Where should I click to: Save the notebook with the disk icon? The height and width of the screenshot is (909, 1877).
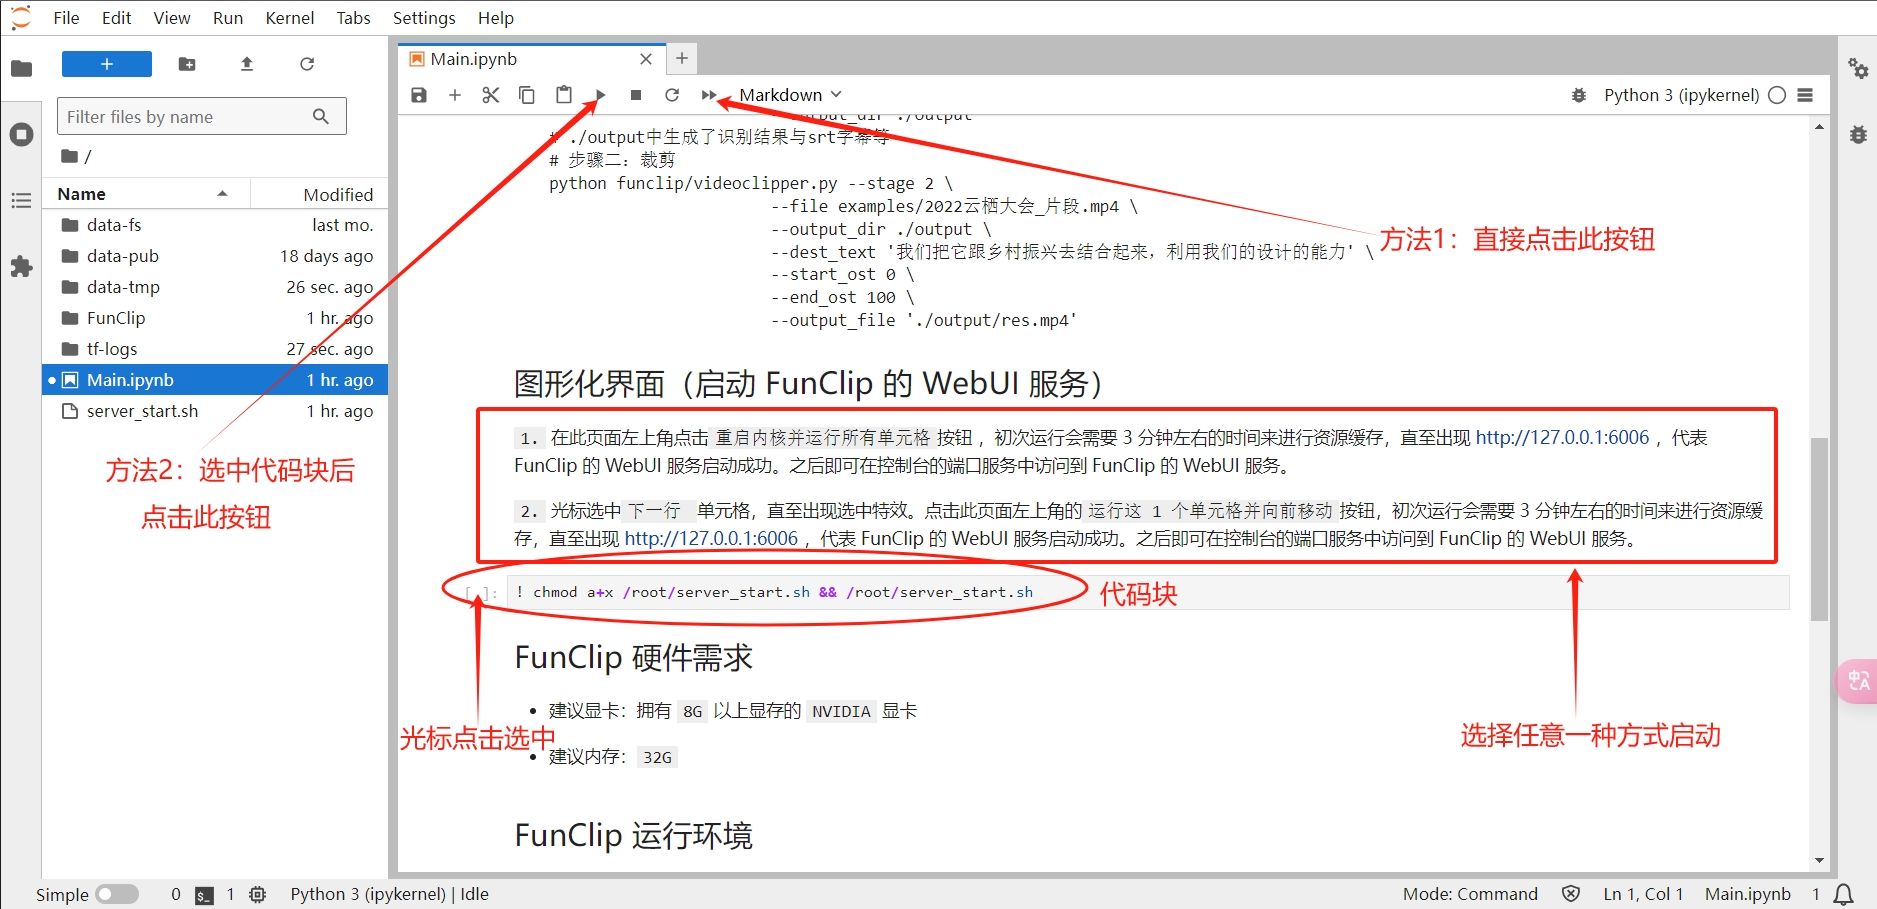click(419, 95)
